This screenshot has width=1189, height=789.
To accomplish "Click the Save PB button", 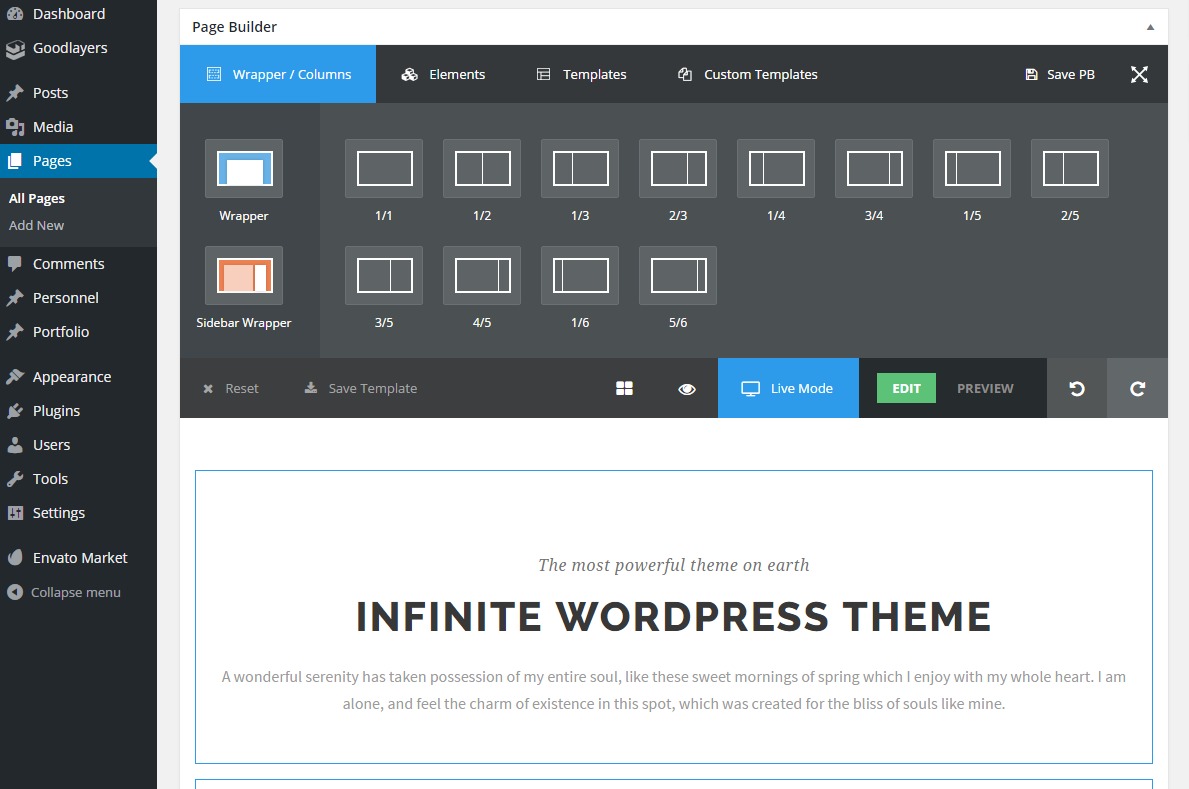I will click(1060, 74).
